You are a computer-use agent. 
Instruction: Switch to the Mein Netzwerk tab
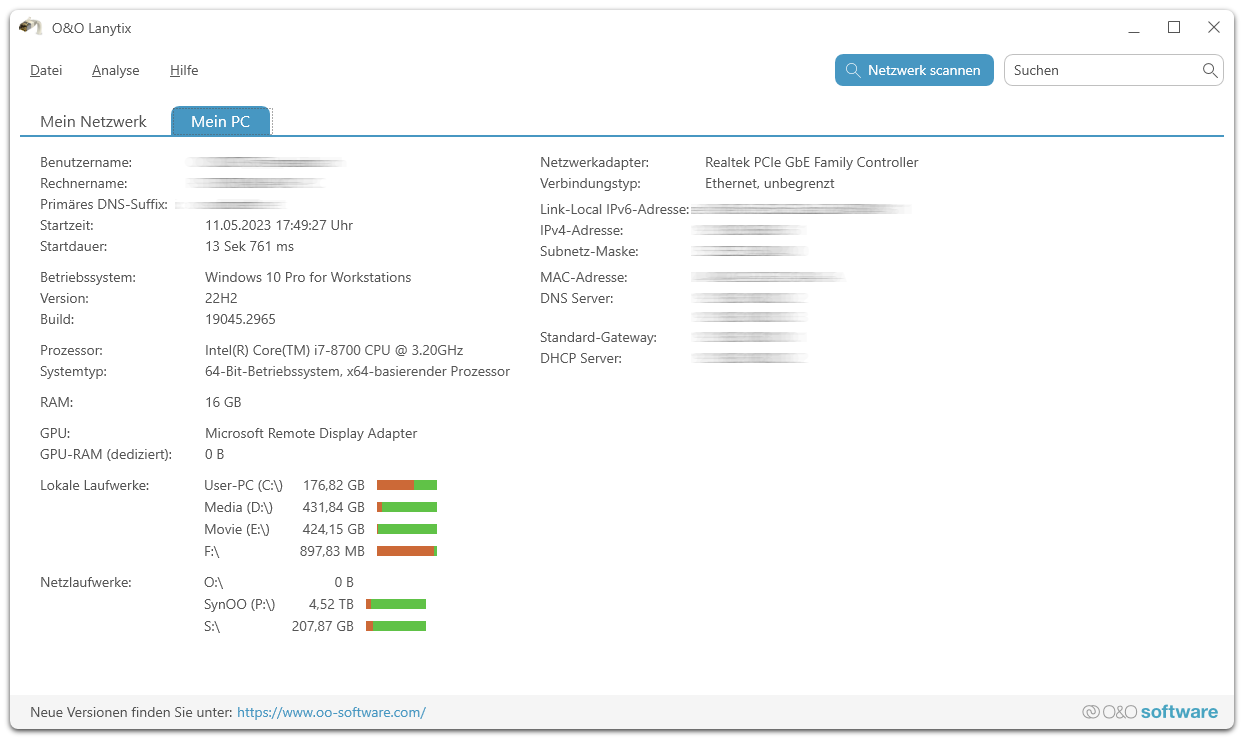click(93, 121)
